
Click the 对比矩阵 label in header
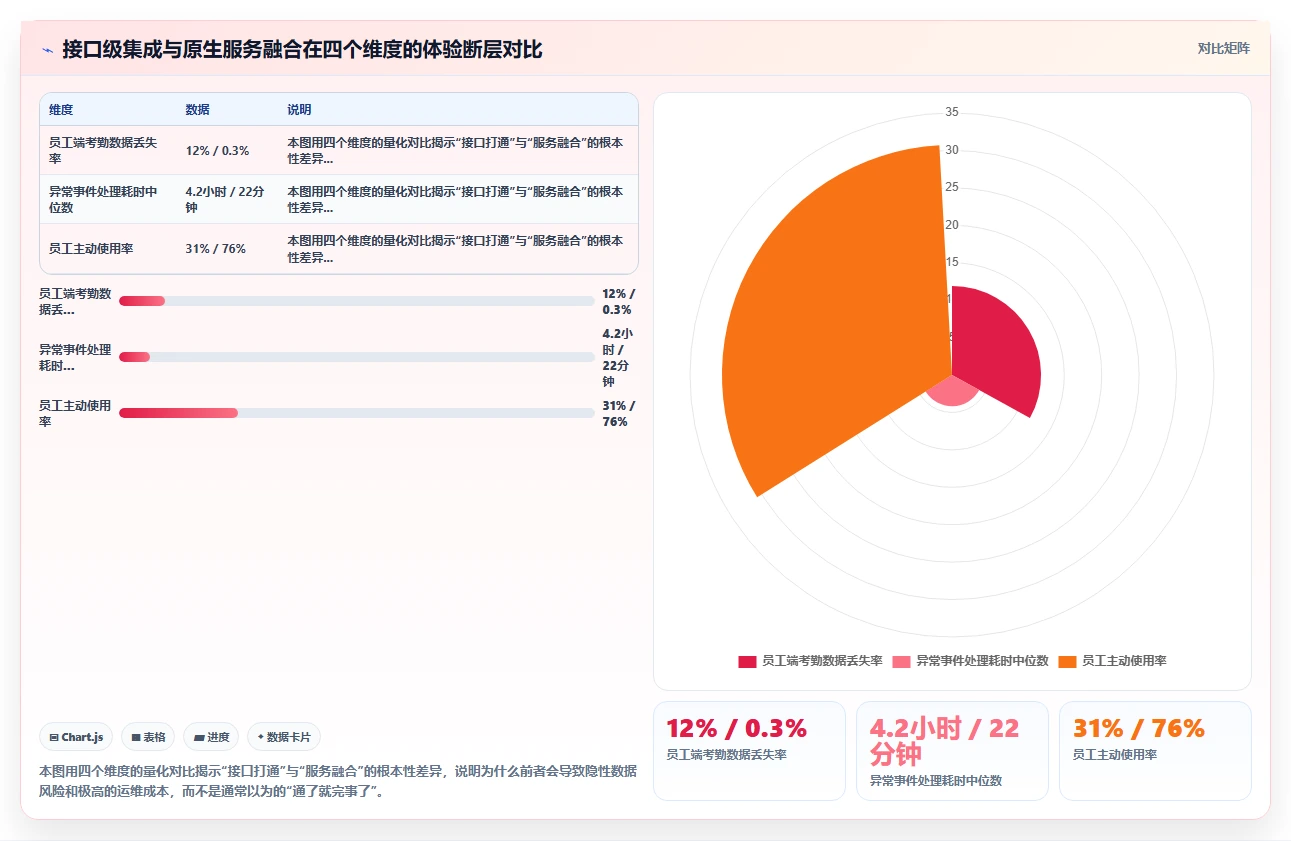pyautogui.click(x=1223, y=48)
